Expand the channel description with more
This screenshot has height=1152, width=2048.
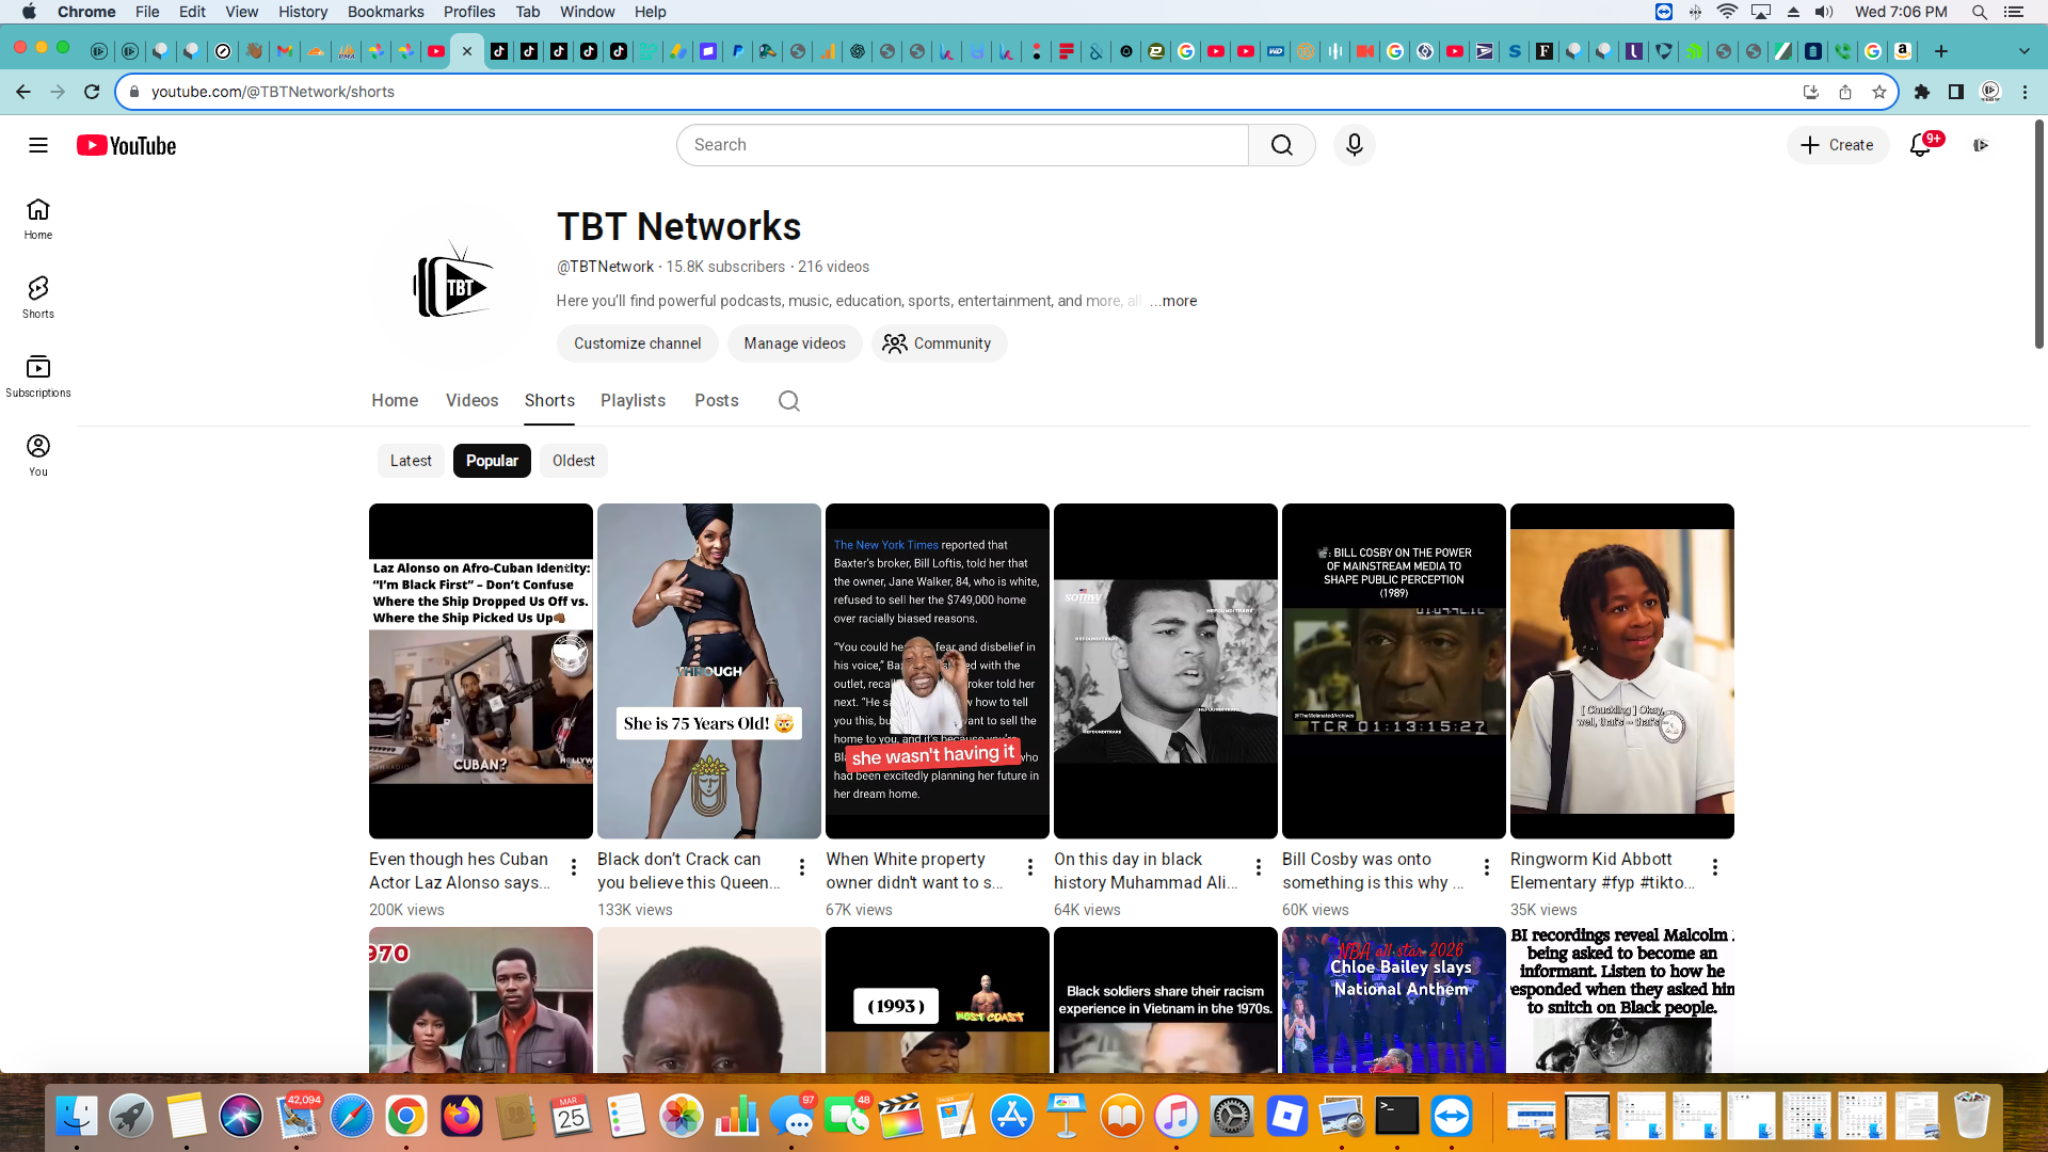[1176, 300]
